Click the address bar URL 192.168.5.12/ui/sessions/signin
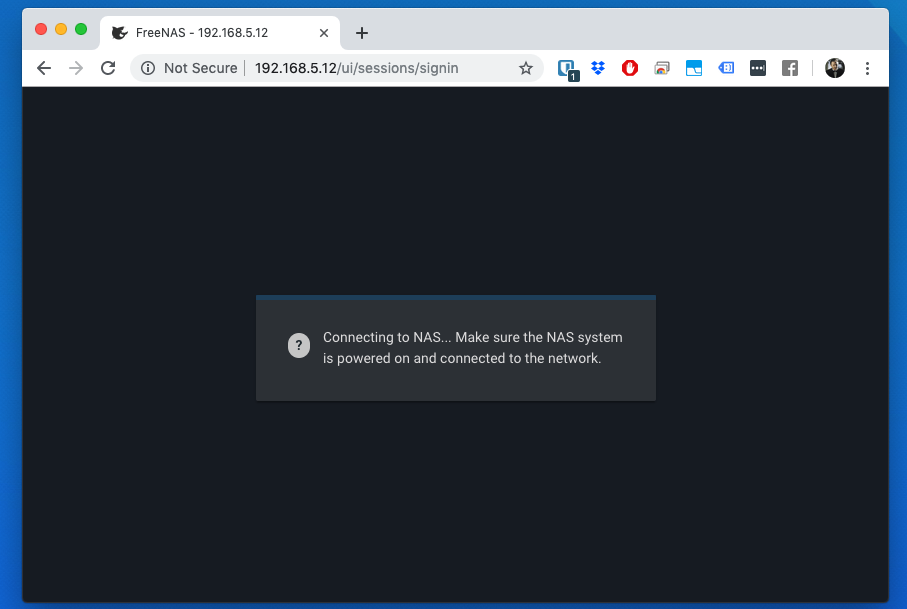Screen dimensions: 907x609 coord(356,68)
